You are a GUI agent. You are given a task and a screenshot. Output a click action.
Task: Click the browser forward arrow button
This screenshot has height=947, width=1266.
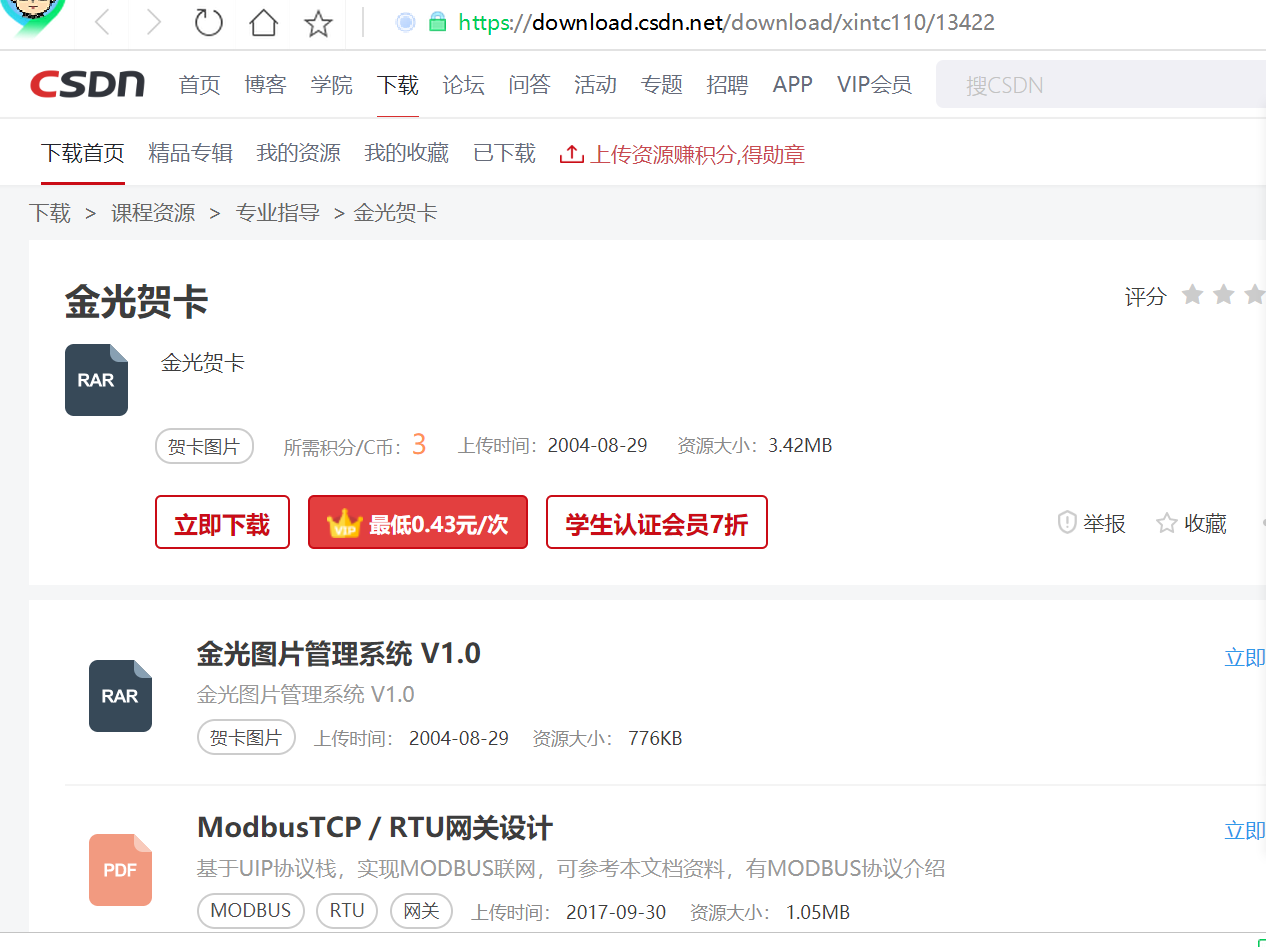click(153, 22)
